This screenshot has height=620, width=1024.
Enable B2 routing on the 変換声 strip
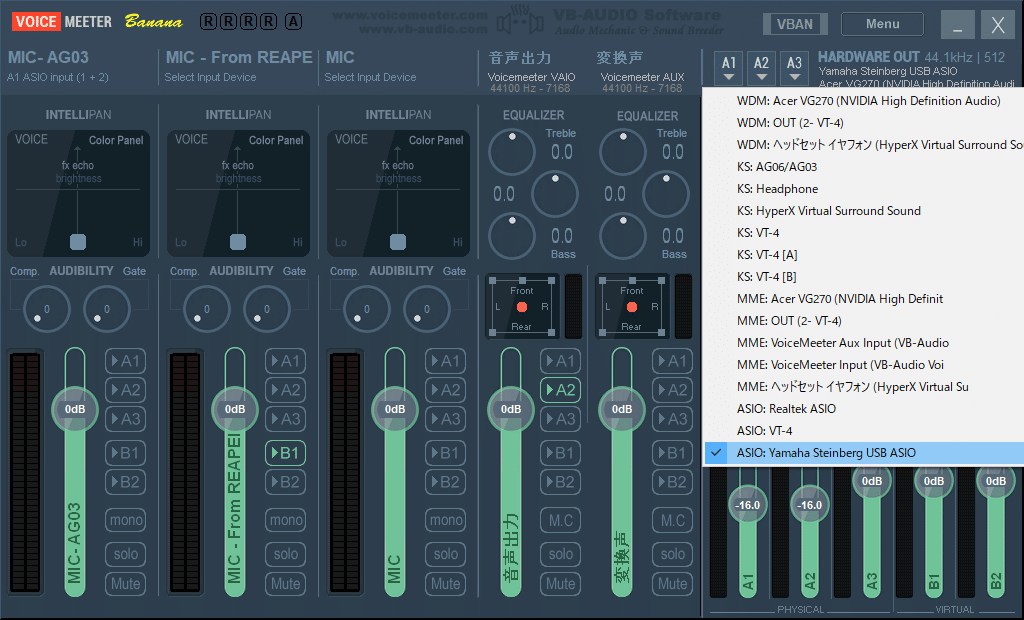(x=672, y=482)
